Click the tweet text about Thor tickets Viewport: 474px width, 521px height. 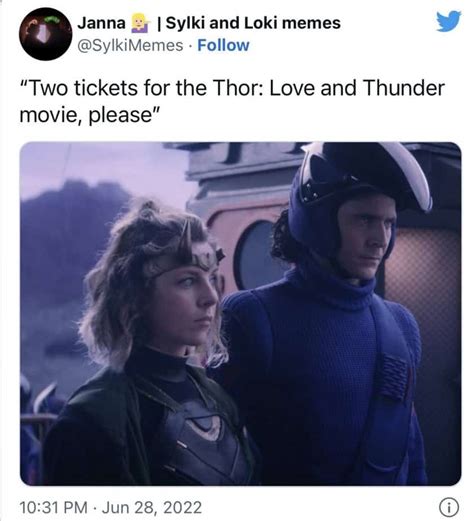(x=232, y=101)
